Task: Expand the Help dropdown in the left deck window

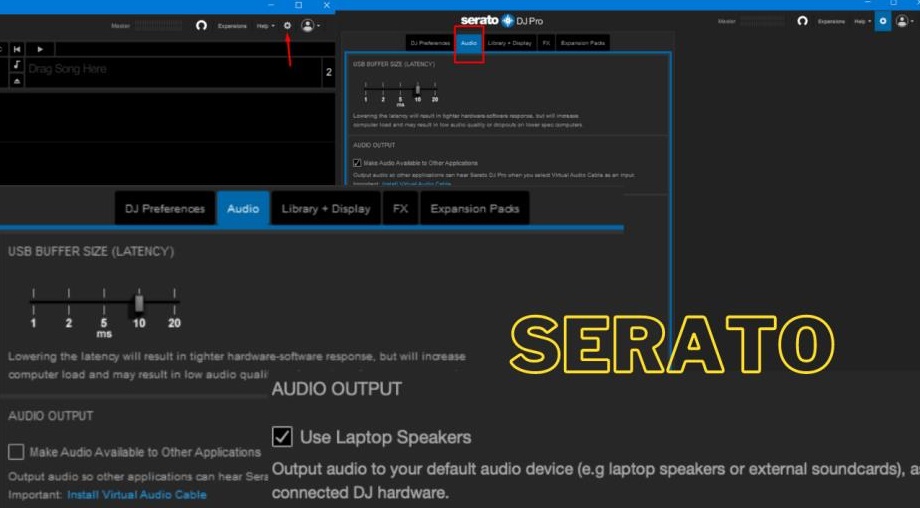Action: (x=265, y=26)
